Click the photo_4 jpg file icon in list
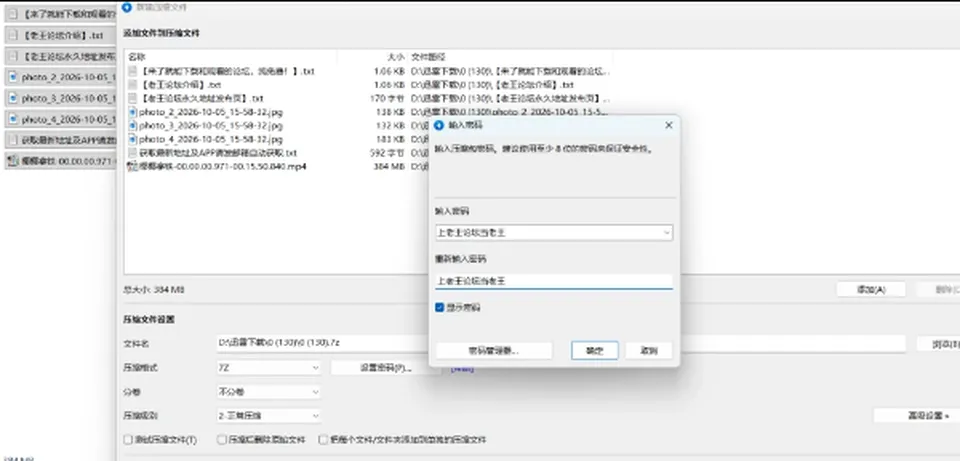This screenshot has height=461, width=960. tap(133, 139)
